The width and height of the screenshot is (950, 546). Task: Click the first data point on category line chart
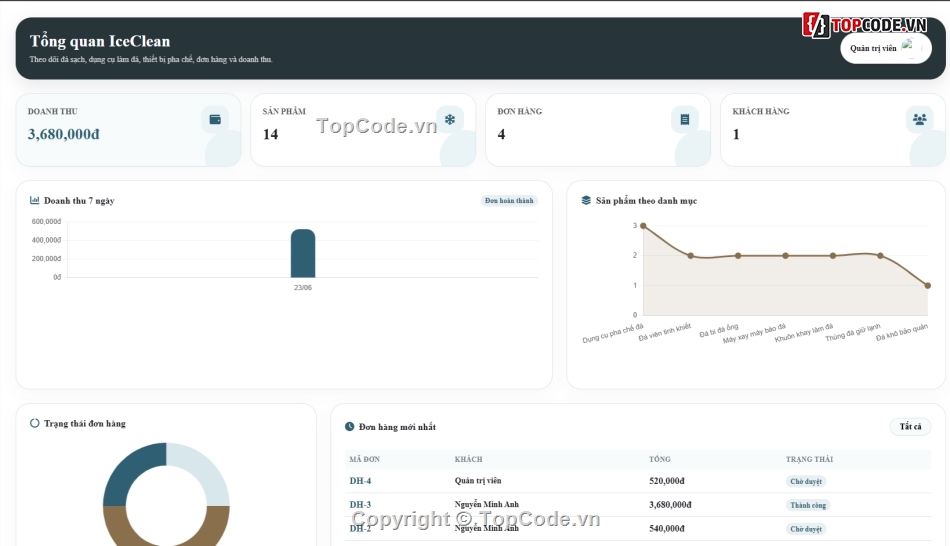(x=643, y=226)
